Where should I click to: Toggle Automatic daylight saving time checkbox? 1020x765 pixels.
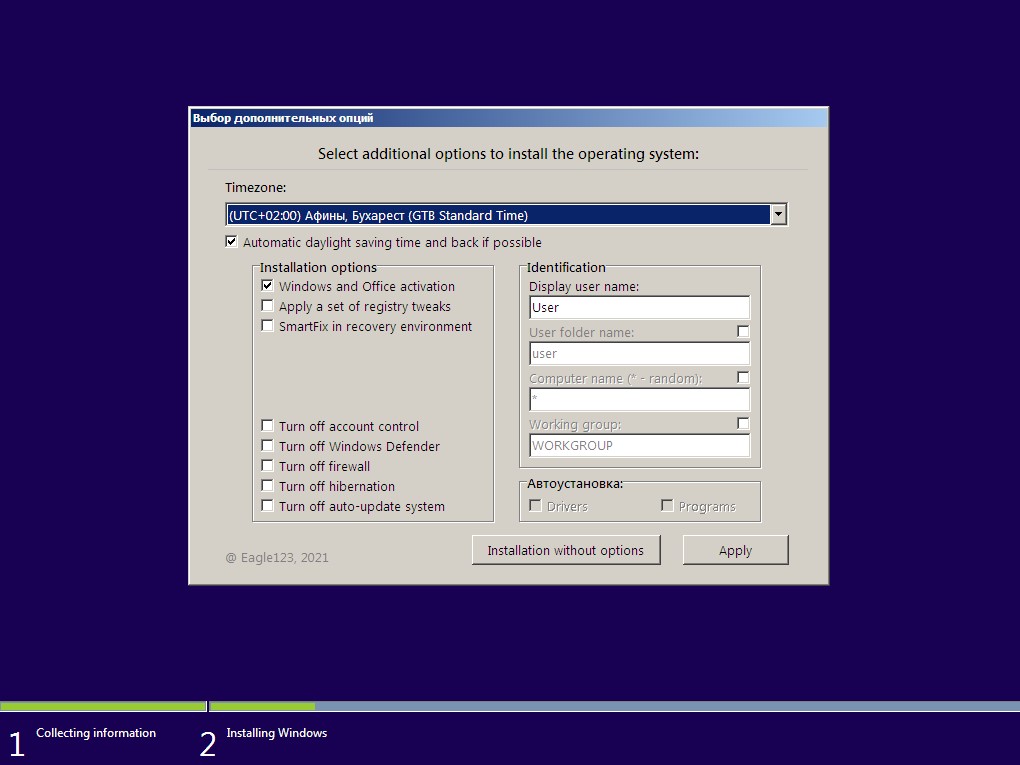231,242
